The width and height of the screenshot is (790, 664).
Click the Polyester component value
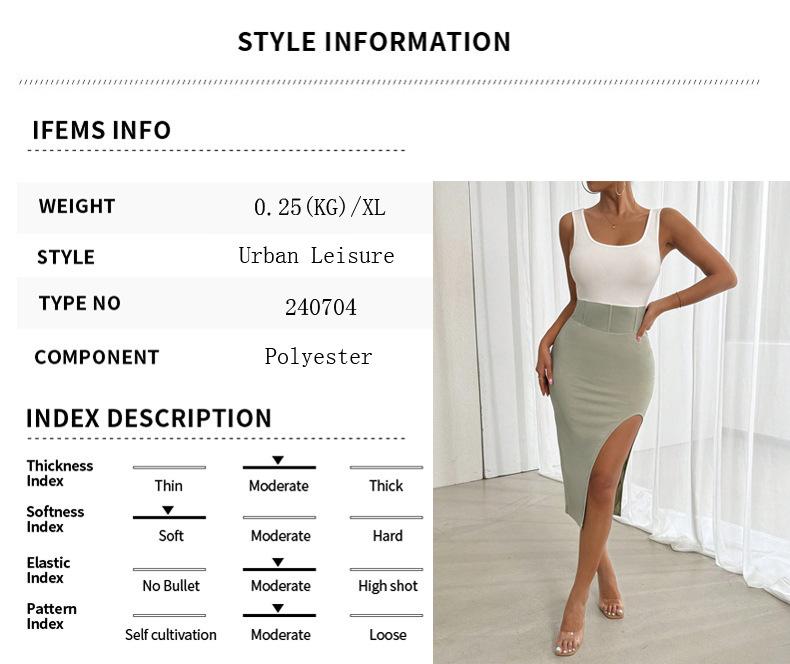pos(318,357)
